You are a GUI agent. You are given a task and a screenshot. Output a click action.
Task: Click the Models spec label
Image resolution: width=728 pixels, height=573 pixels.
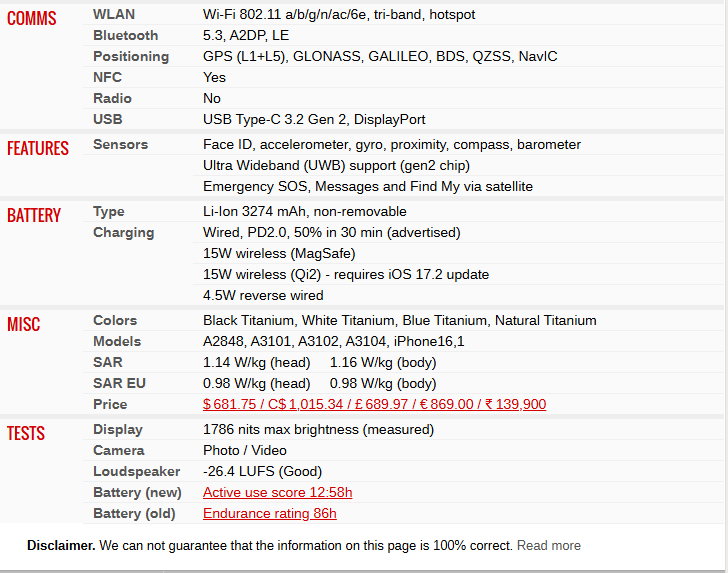tap(117, 342)
